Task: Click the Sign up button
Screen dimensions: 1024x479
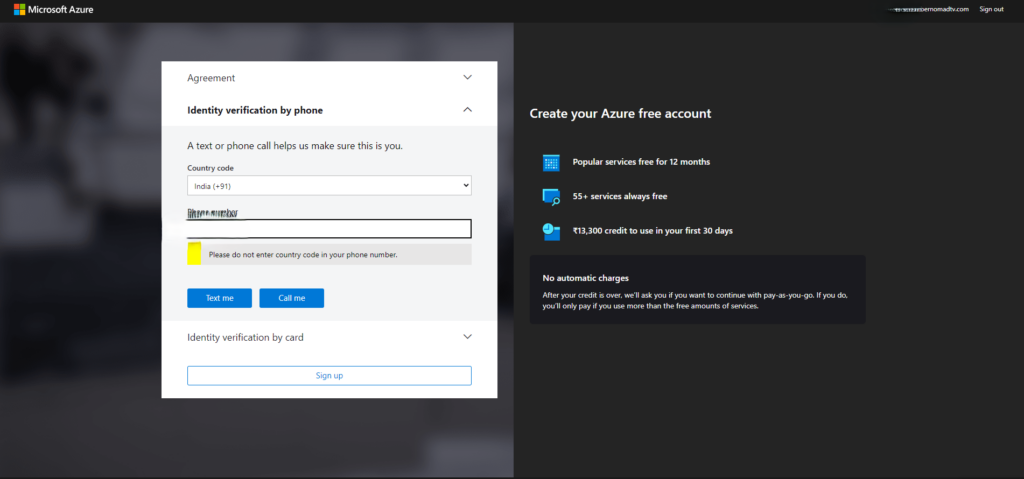Action: (x=329, y=376)
